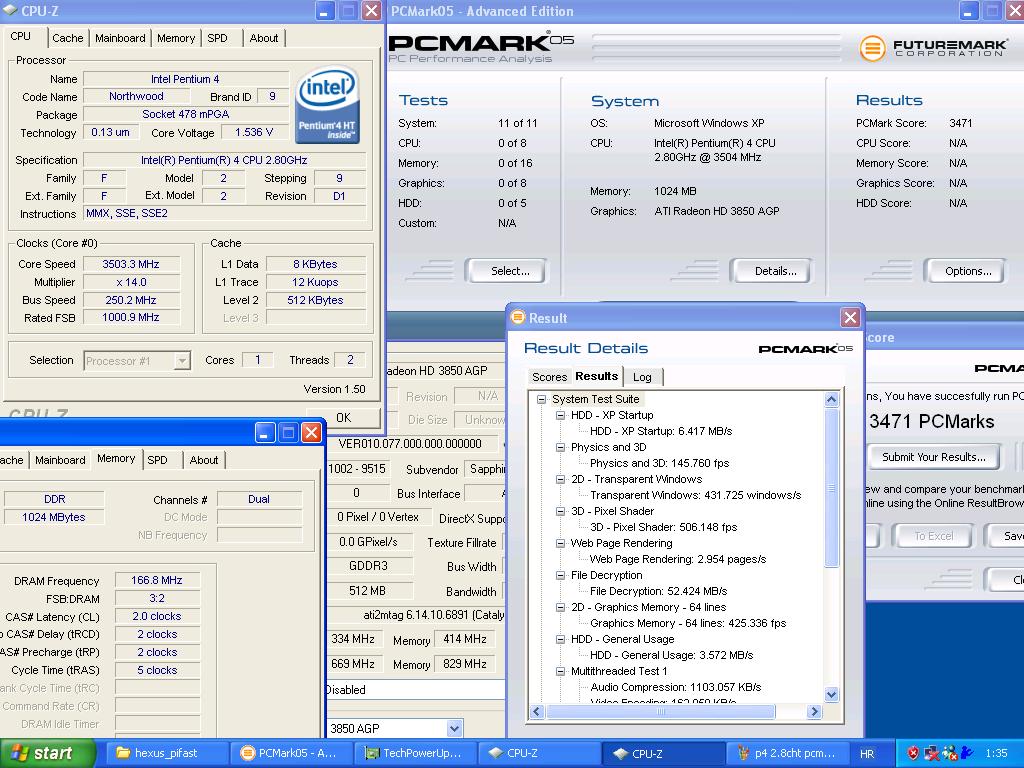Click scroll down arrow in result tree
1024x768 pixels.
tap(831, 695)
